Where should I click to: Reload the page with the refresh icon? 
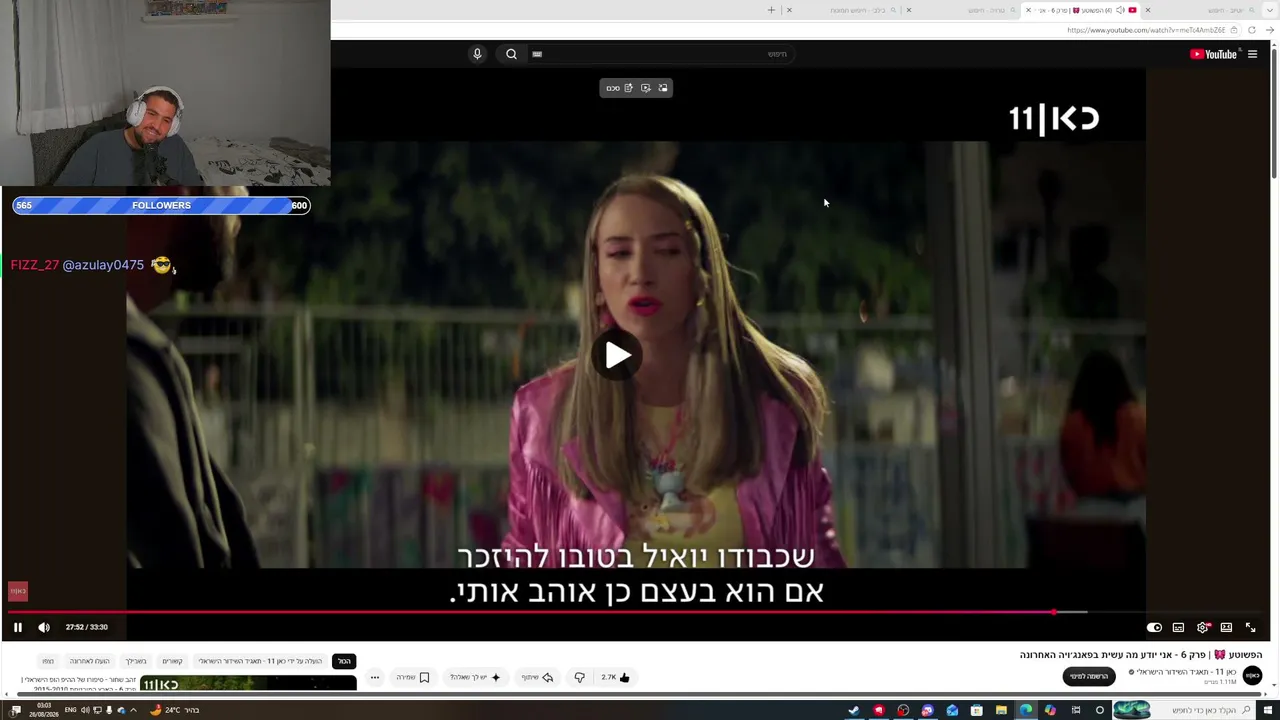point(1251,30)
